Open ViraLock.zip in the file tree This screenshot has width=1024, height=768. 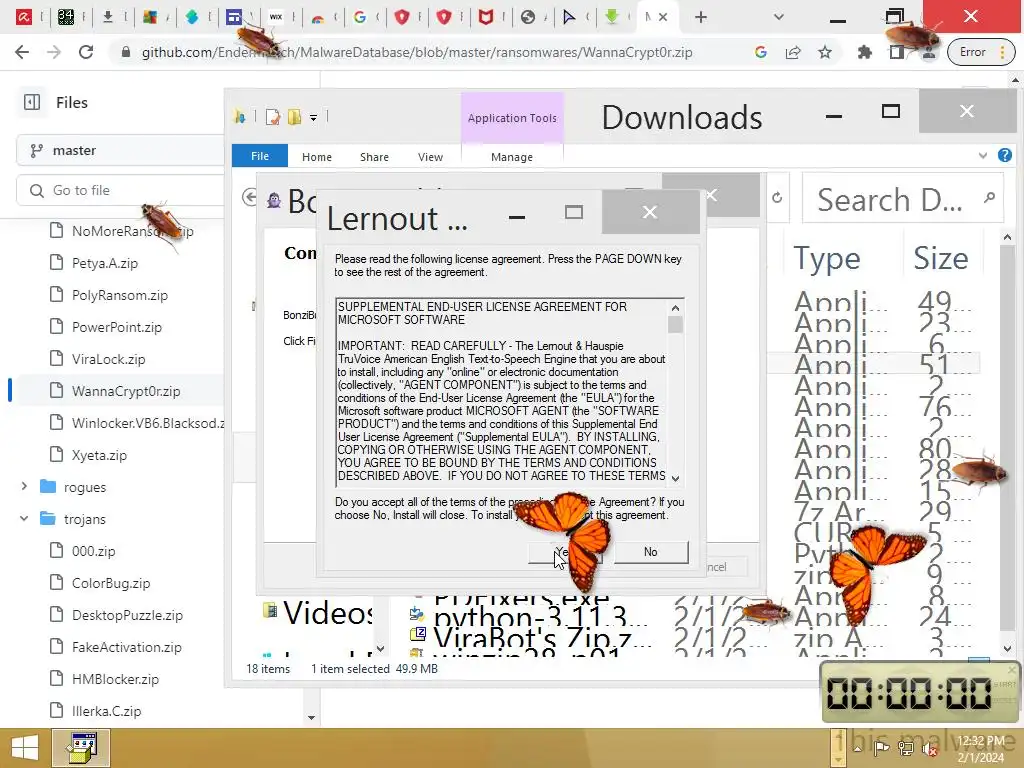click(108, 359)
